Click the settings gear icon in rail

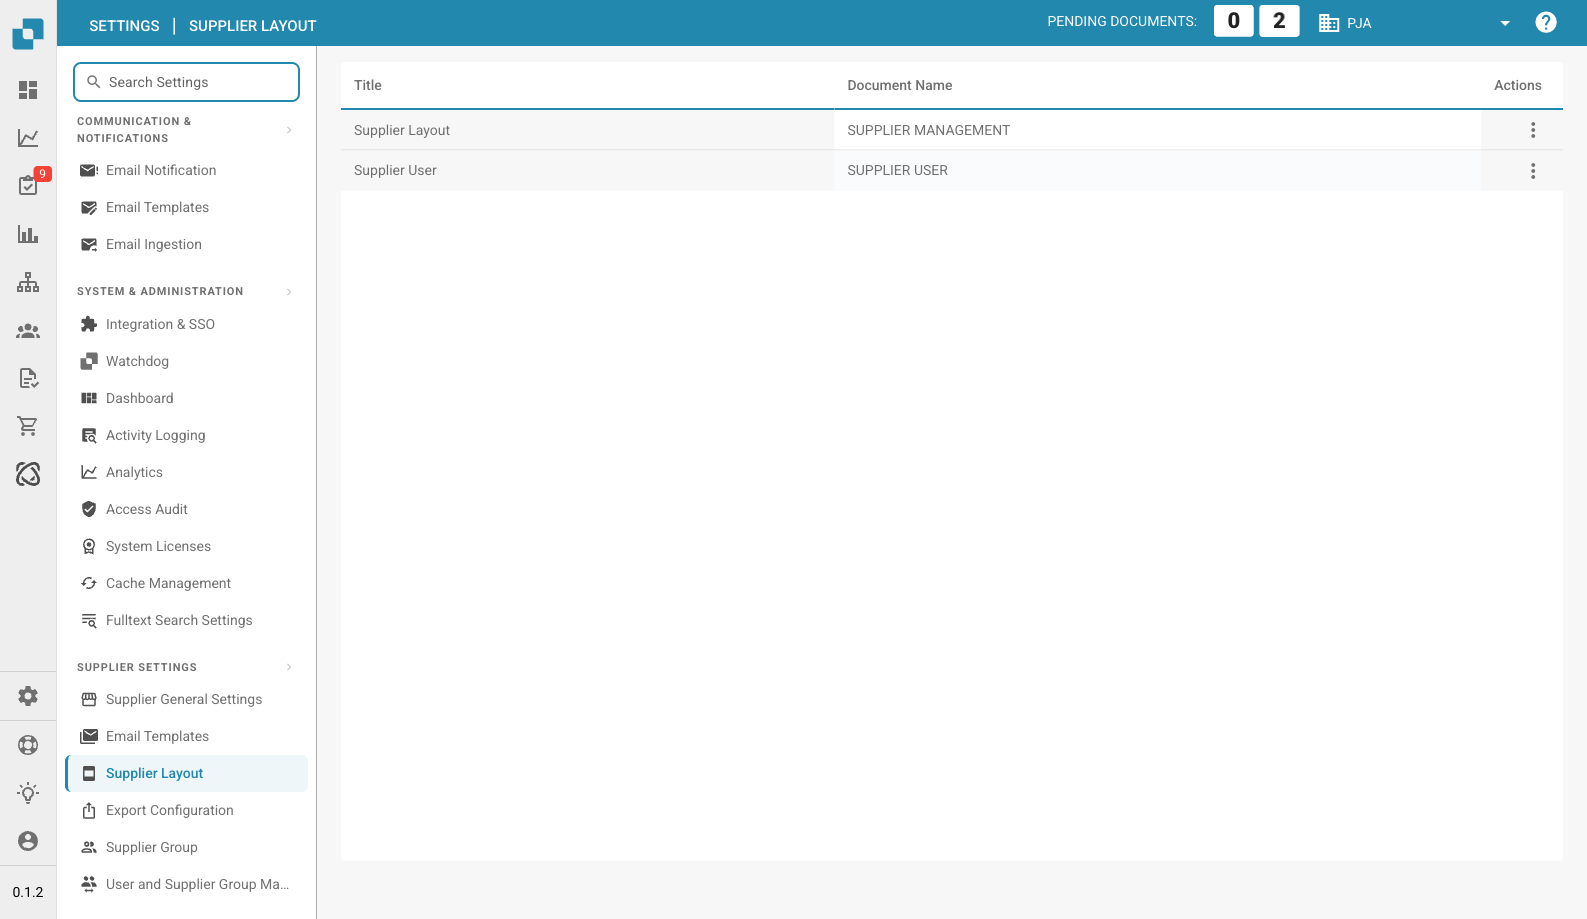[x=28, y=696]
